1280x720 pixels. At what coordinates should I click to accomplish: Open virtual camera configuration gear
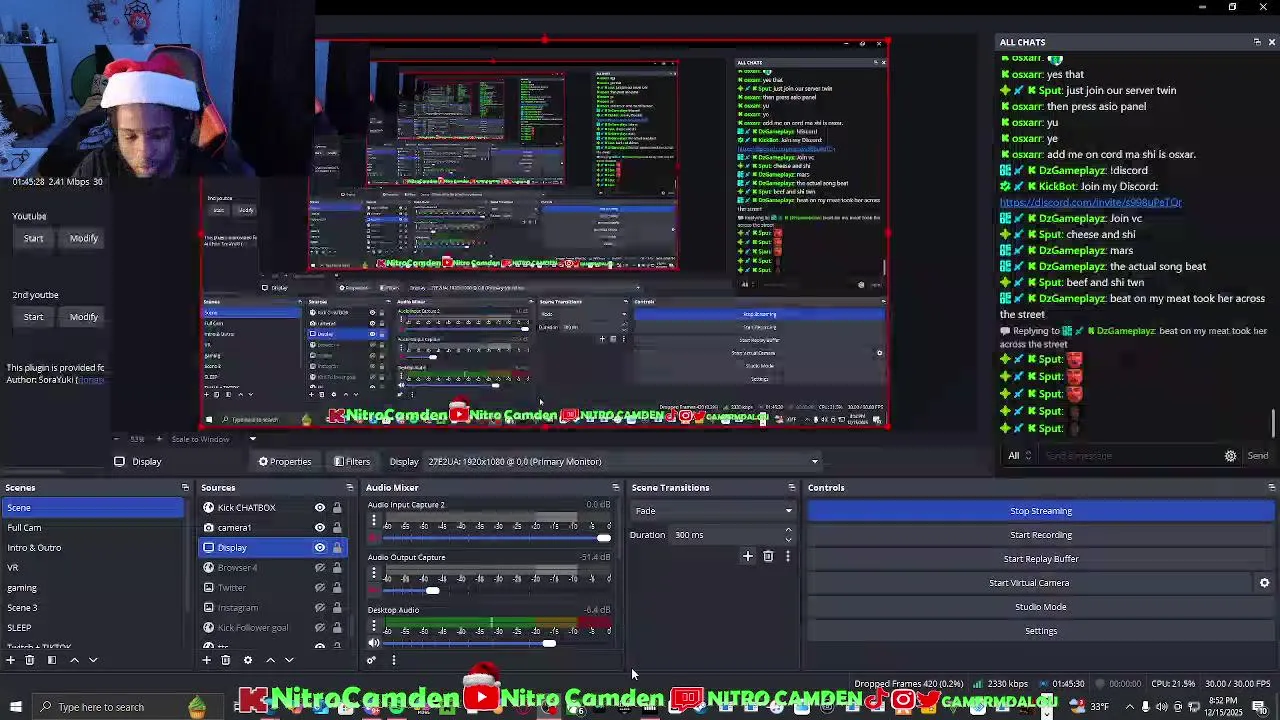[x=1264, y=583]
